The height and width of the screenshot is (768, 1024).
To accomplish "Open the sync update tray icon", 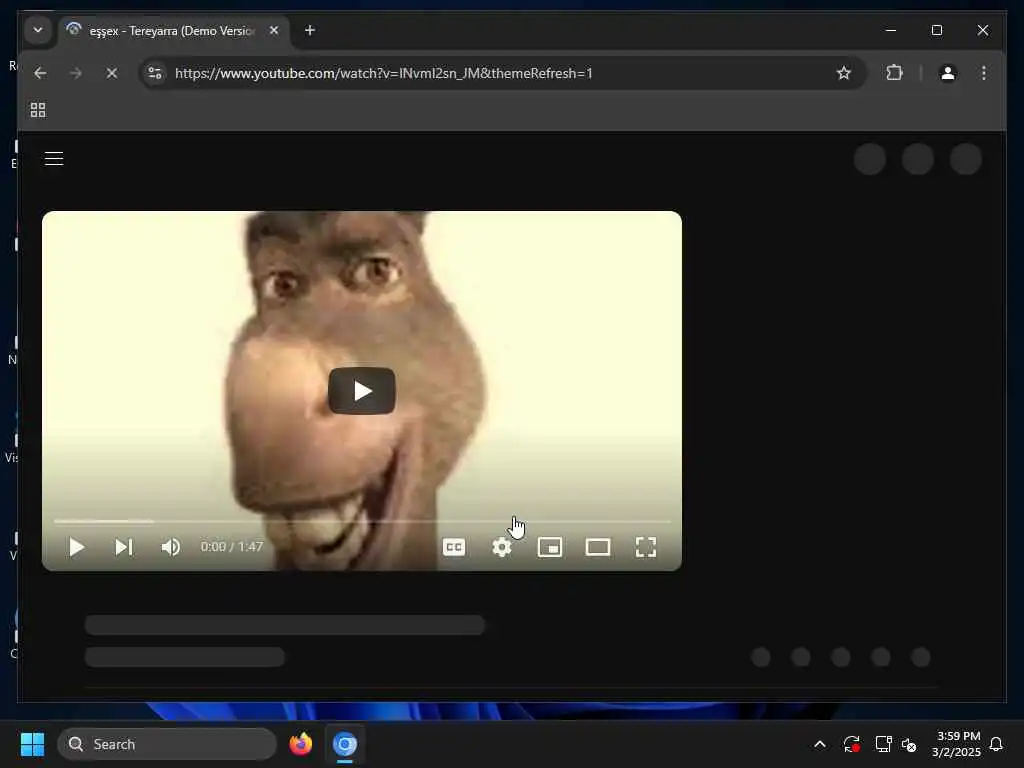I will (851, 744).
